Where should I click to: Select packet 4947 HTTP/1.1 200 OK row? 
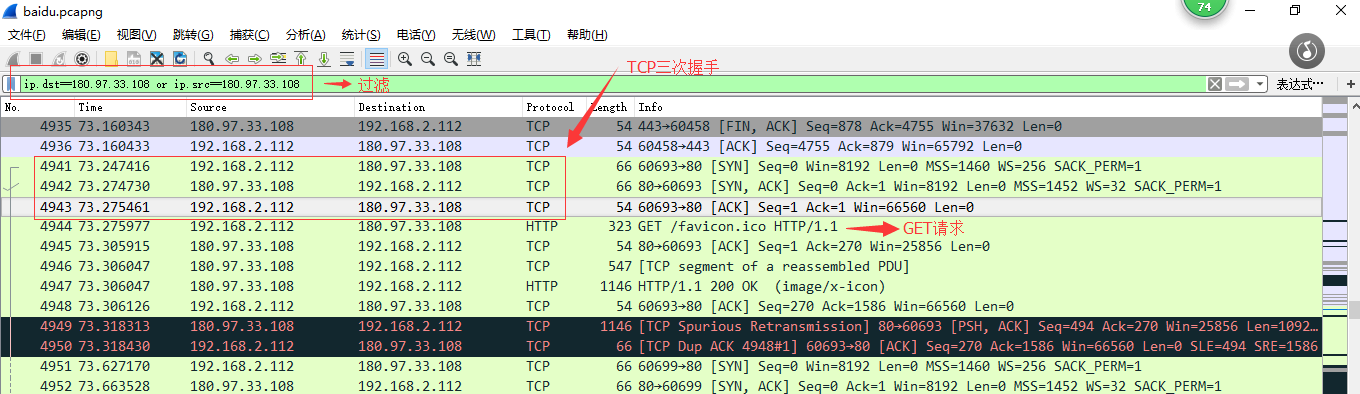tap(660, 287)
